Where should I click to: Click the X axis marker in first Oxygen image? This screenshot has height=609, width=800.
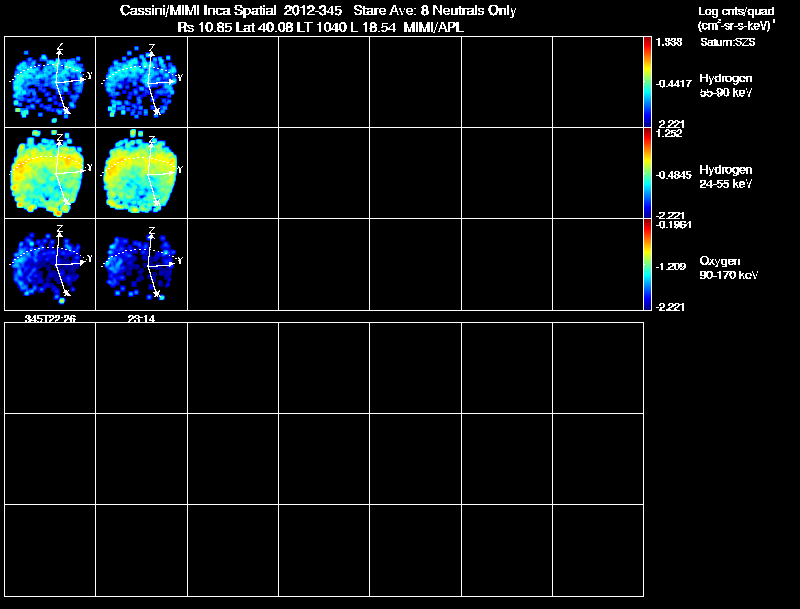tap(66, 293)
